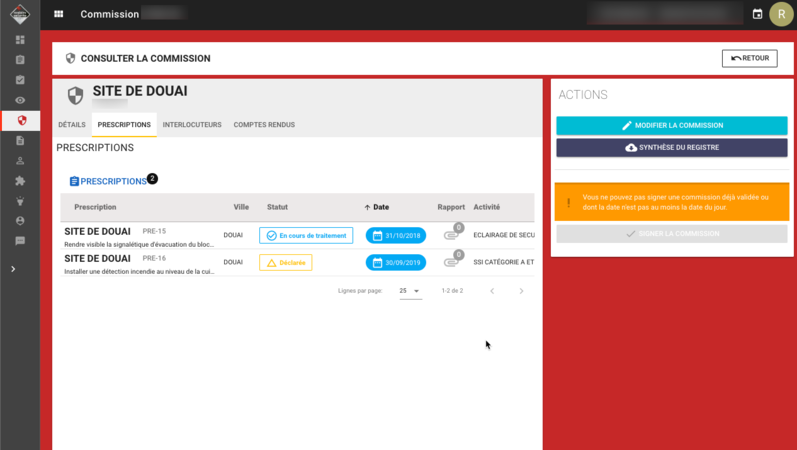Open the calendar icon in top bar
797x450 pixels.
(x=757, y=14)
